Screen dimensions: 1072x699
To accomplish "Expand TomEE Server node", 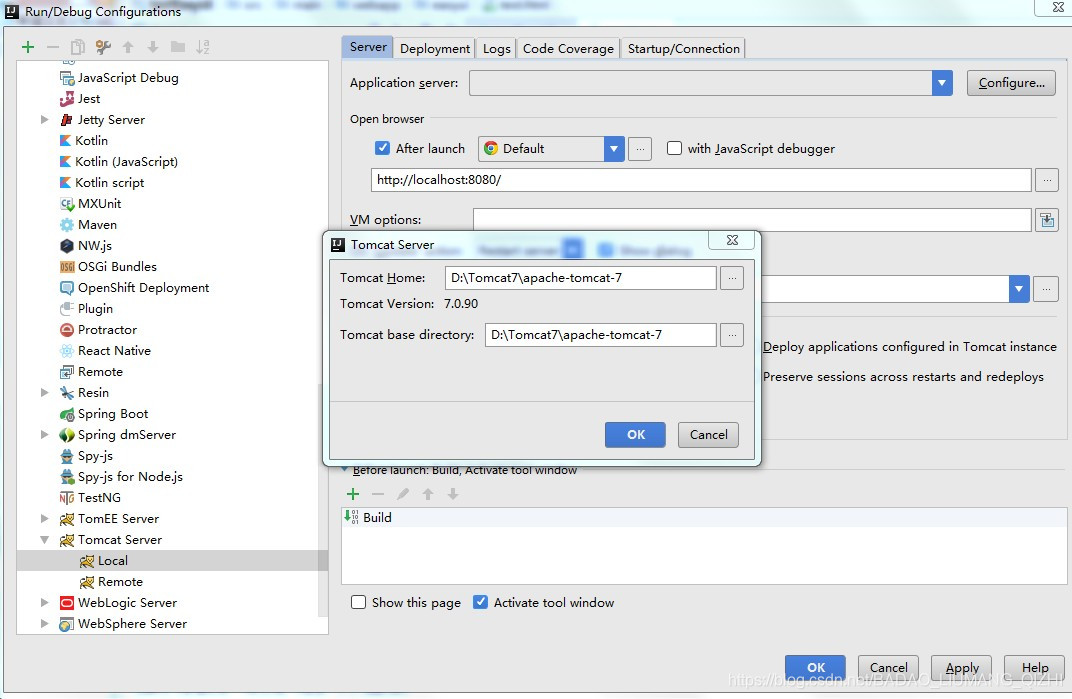I will [x=44, y=518].
